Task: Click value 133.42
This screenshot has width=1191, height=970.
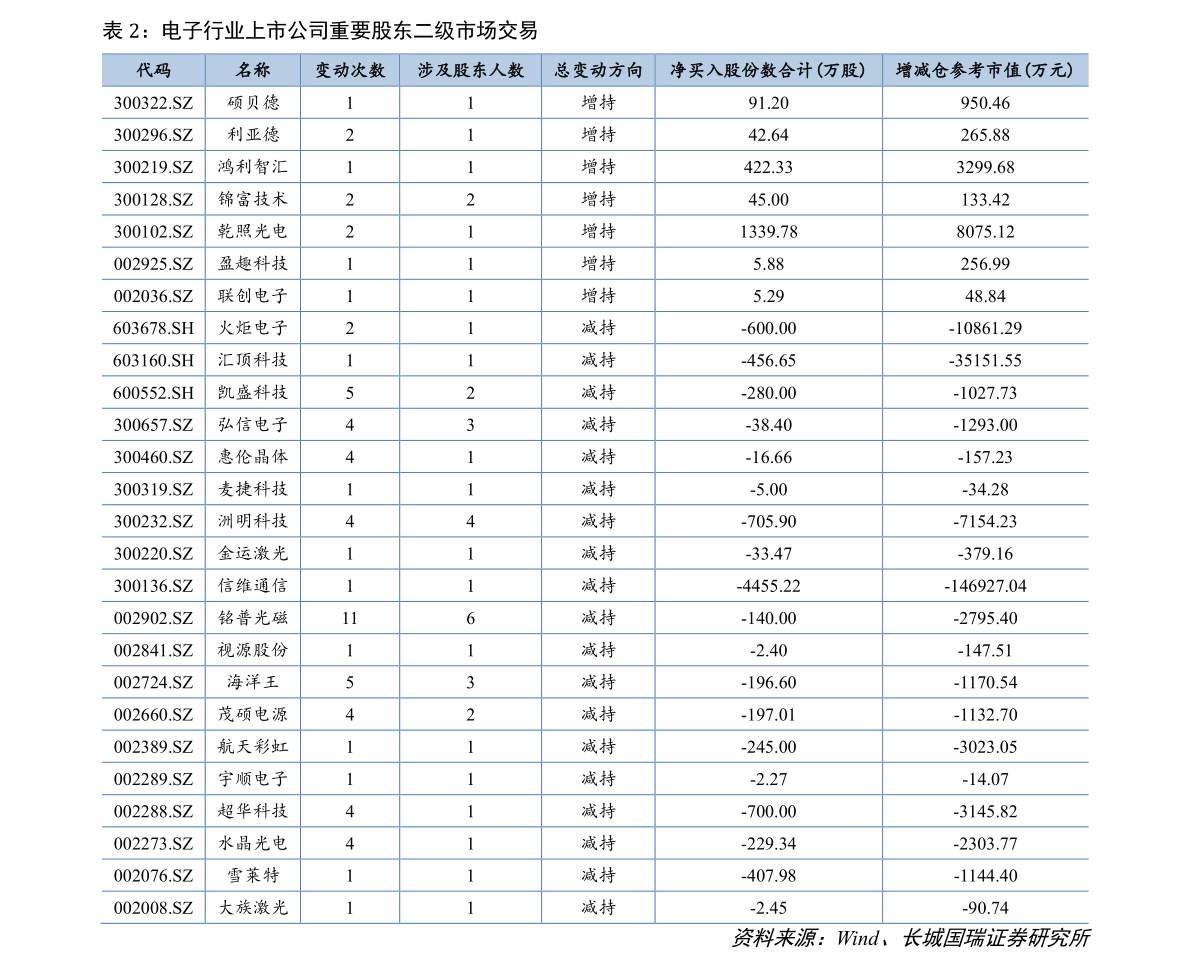Action: (x=985, y=200)
